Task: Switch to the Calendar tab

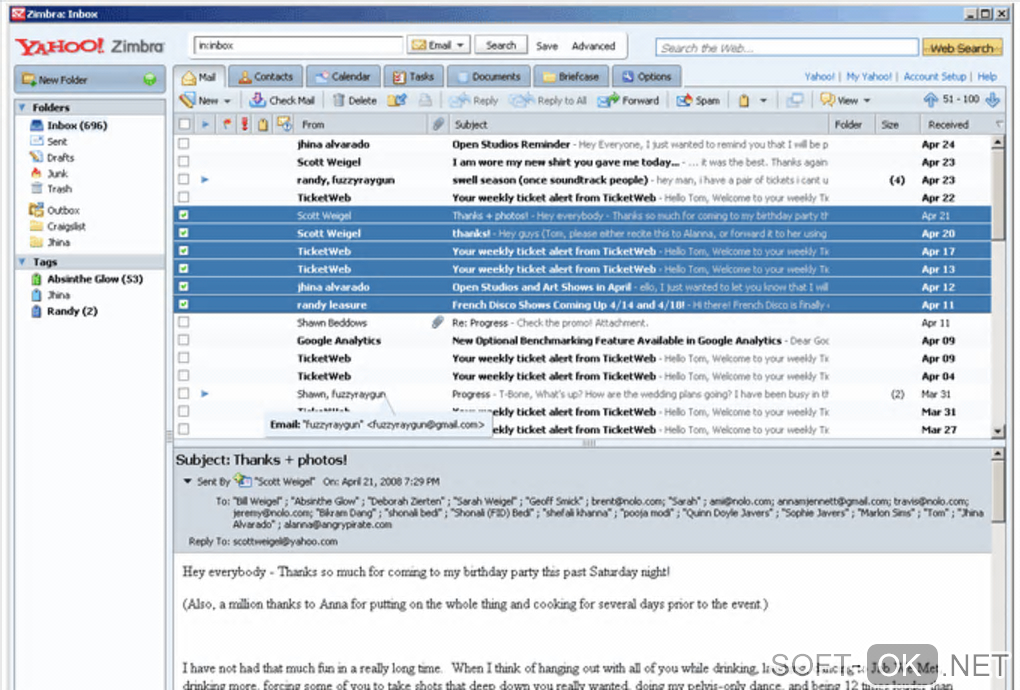Action: point(343,77)
